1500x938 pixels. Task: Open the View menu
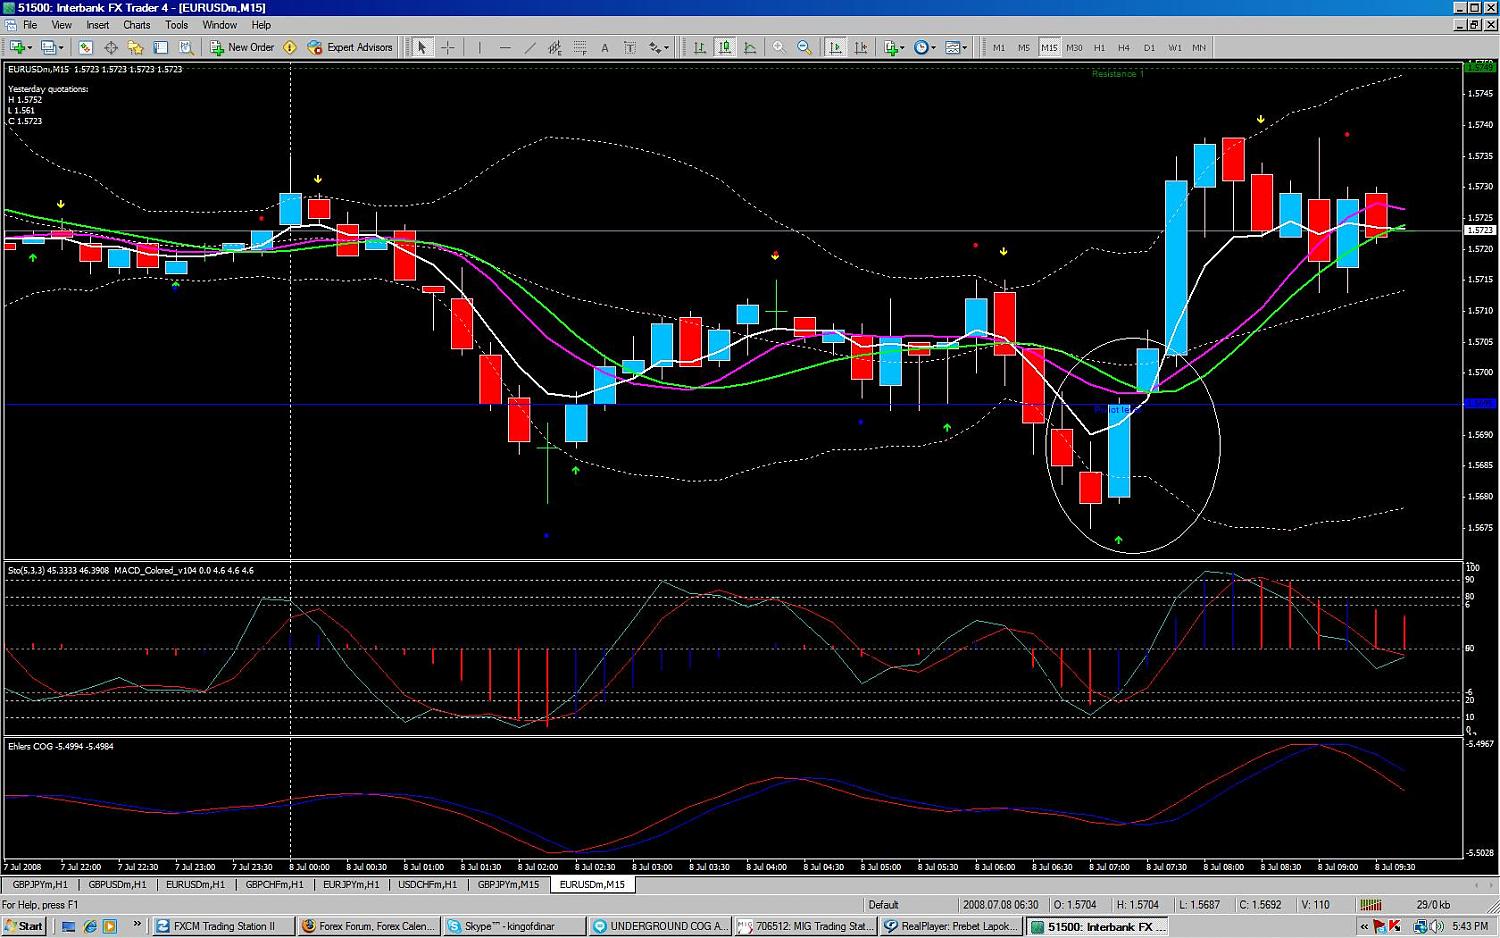(x=61, y=25)
